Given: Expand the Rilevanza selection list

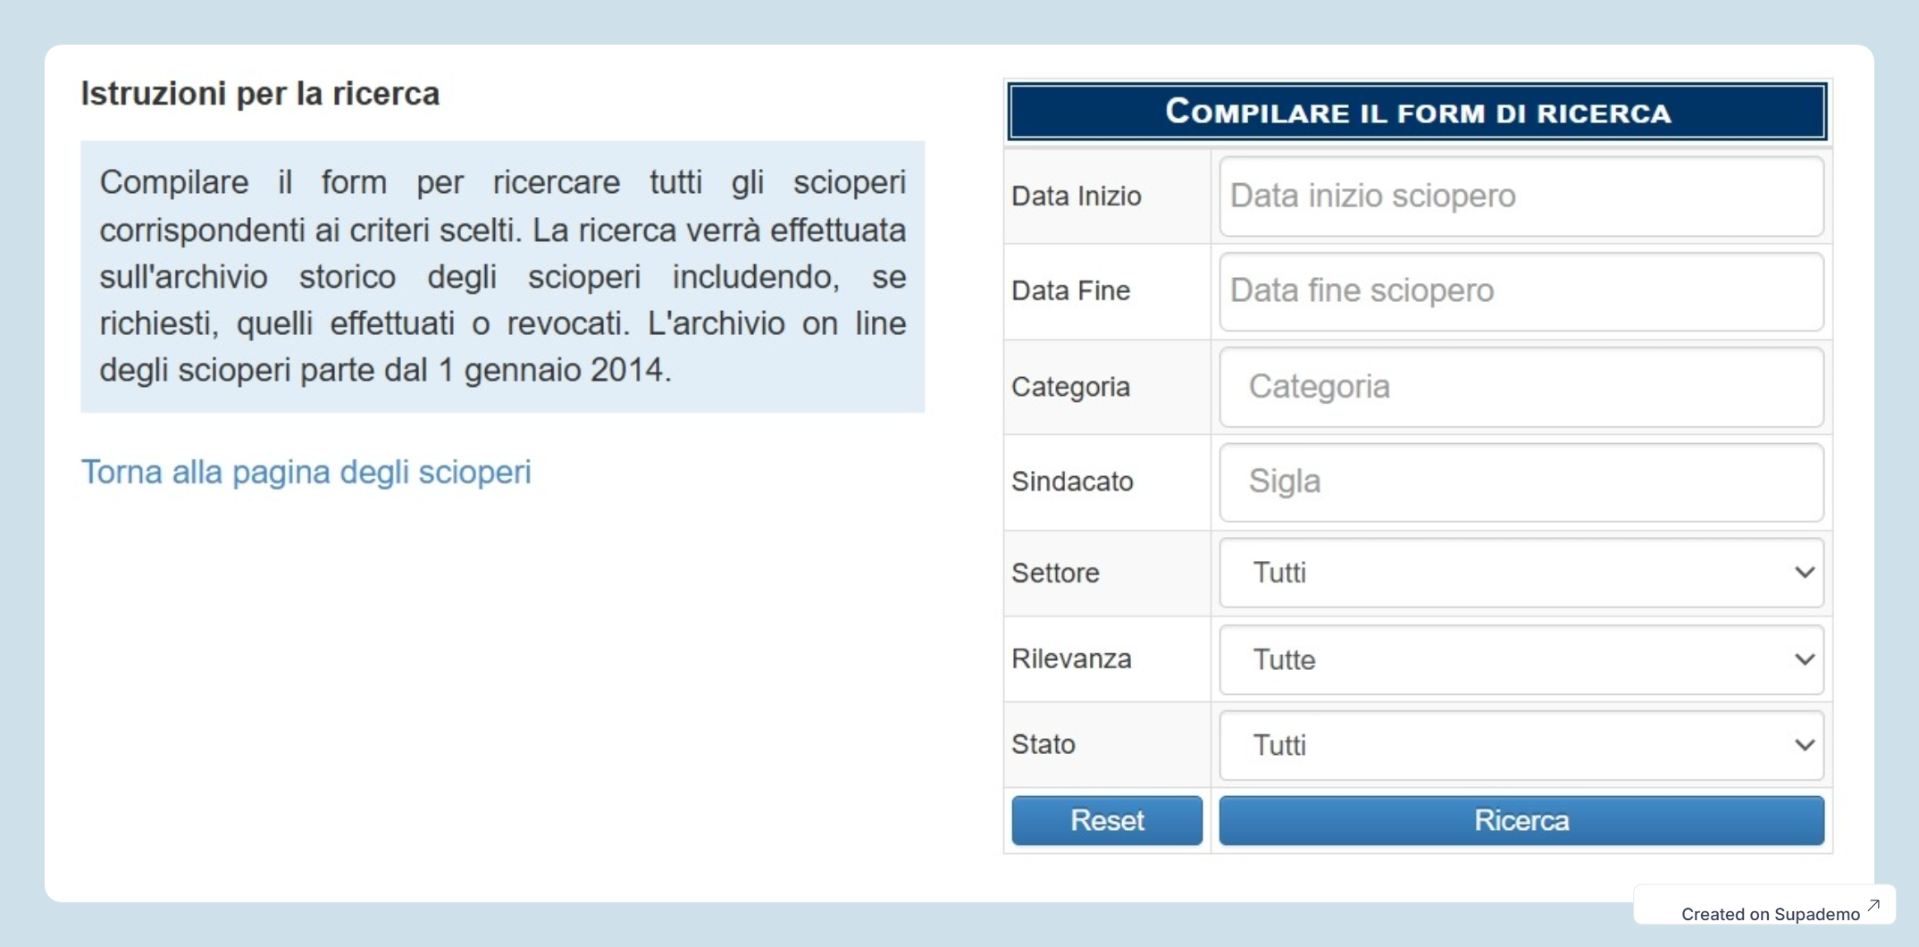Looking at the screenshot, I should pos(1518,659).
